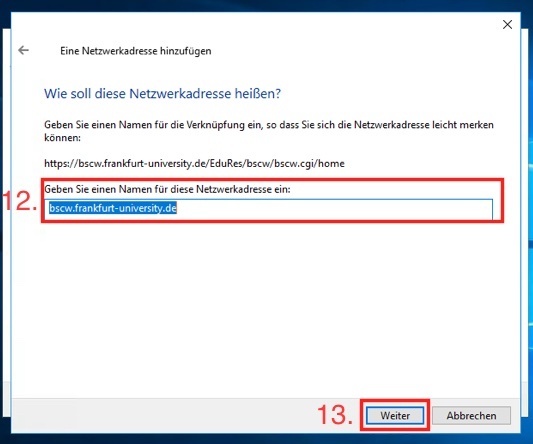Viewport: 533px width, 444px height.
Task: Click the red '13.' step annotation
Action: pos(335,415)
